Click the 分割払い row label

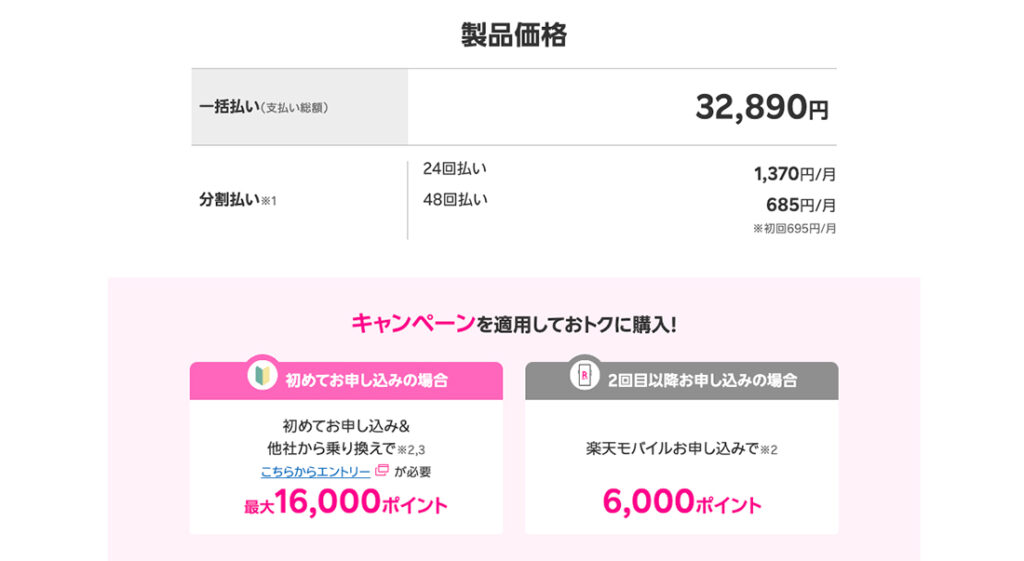(x=238, y=200)
